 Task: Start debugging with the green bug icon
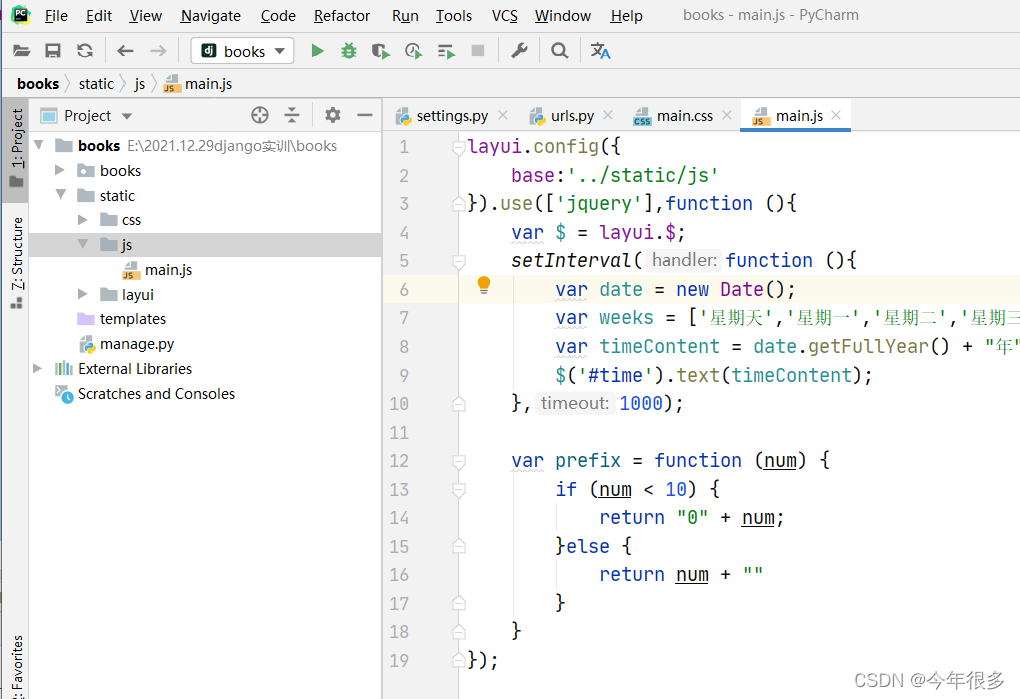pos(349,51)
